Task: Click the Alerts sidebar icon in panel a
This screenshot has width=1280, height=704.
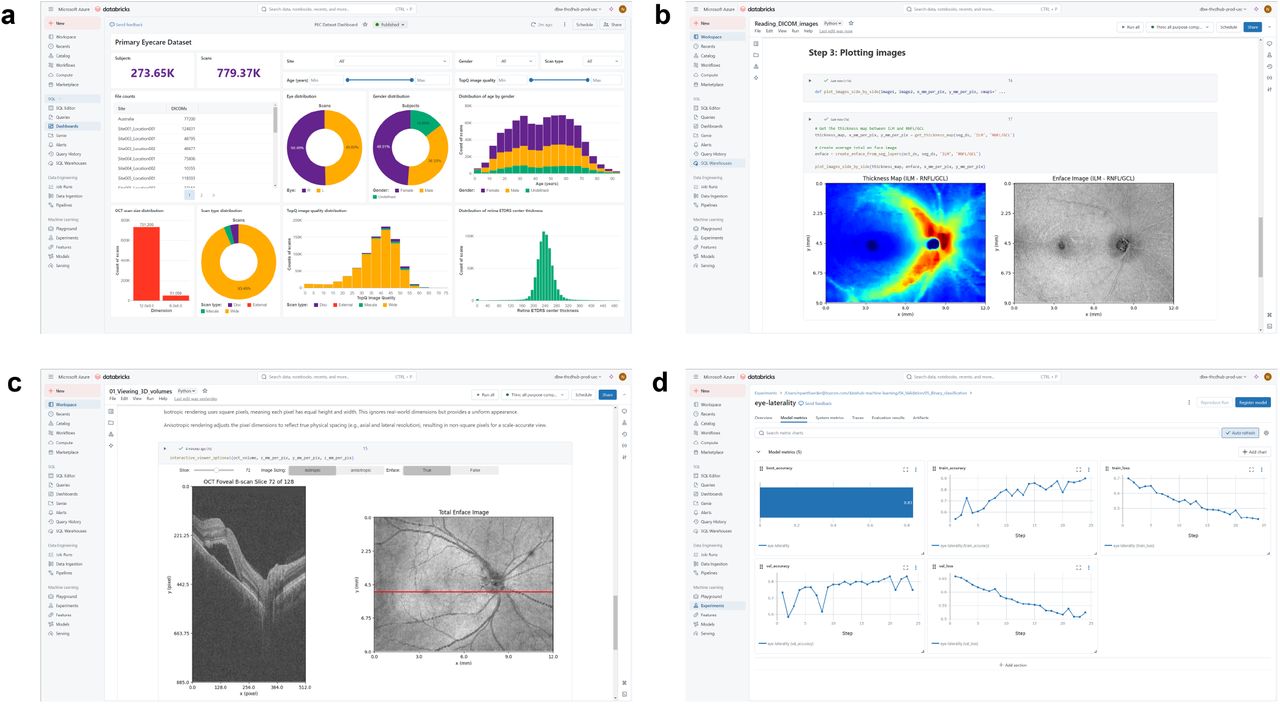Action: click(51, 144)
